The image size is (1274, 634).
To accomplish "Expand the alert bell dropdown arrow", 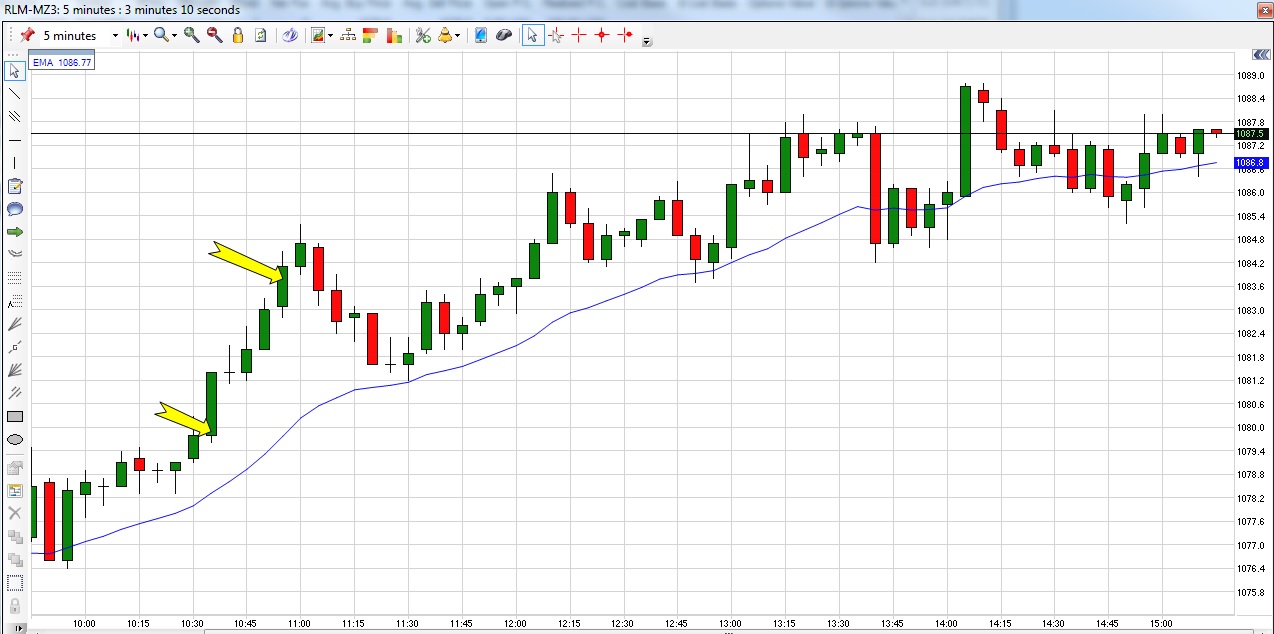I will (x=459, y=35).
